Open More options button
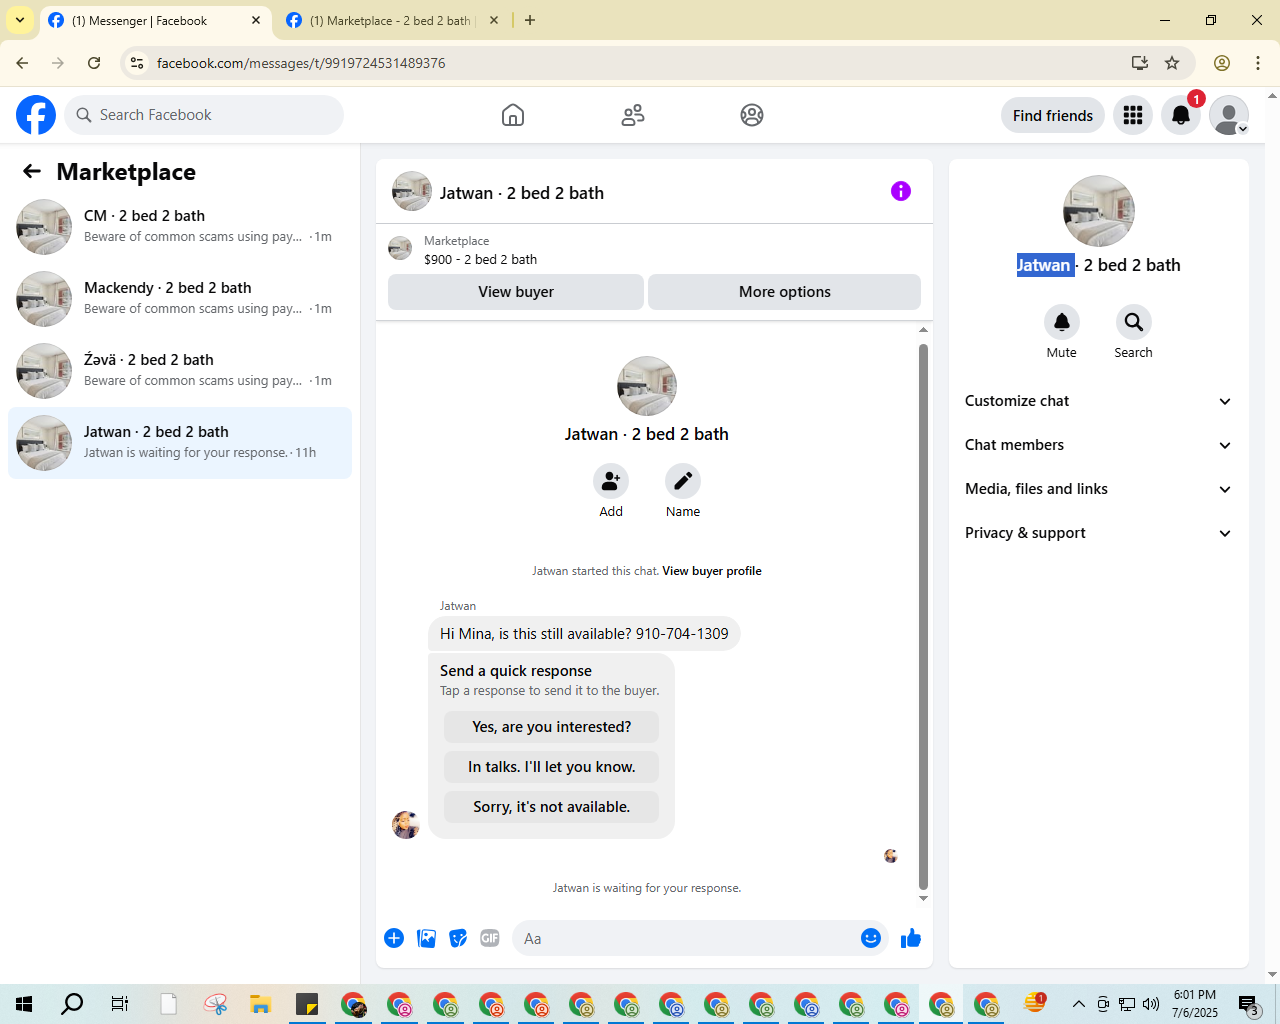The width and height of the screenshot is (1280, 1024). tap(785, 292)
